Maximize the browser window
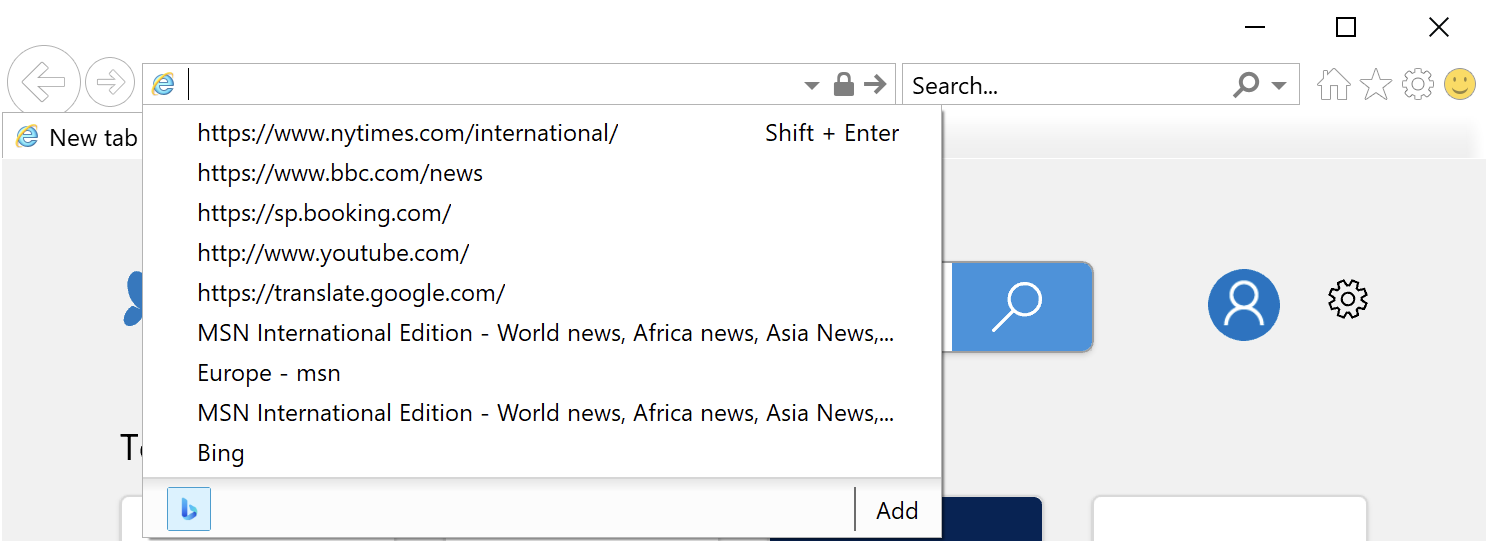Viewport: 1486px width, 541px height. [x=1346, y=27]
